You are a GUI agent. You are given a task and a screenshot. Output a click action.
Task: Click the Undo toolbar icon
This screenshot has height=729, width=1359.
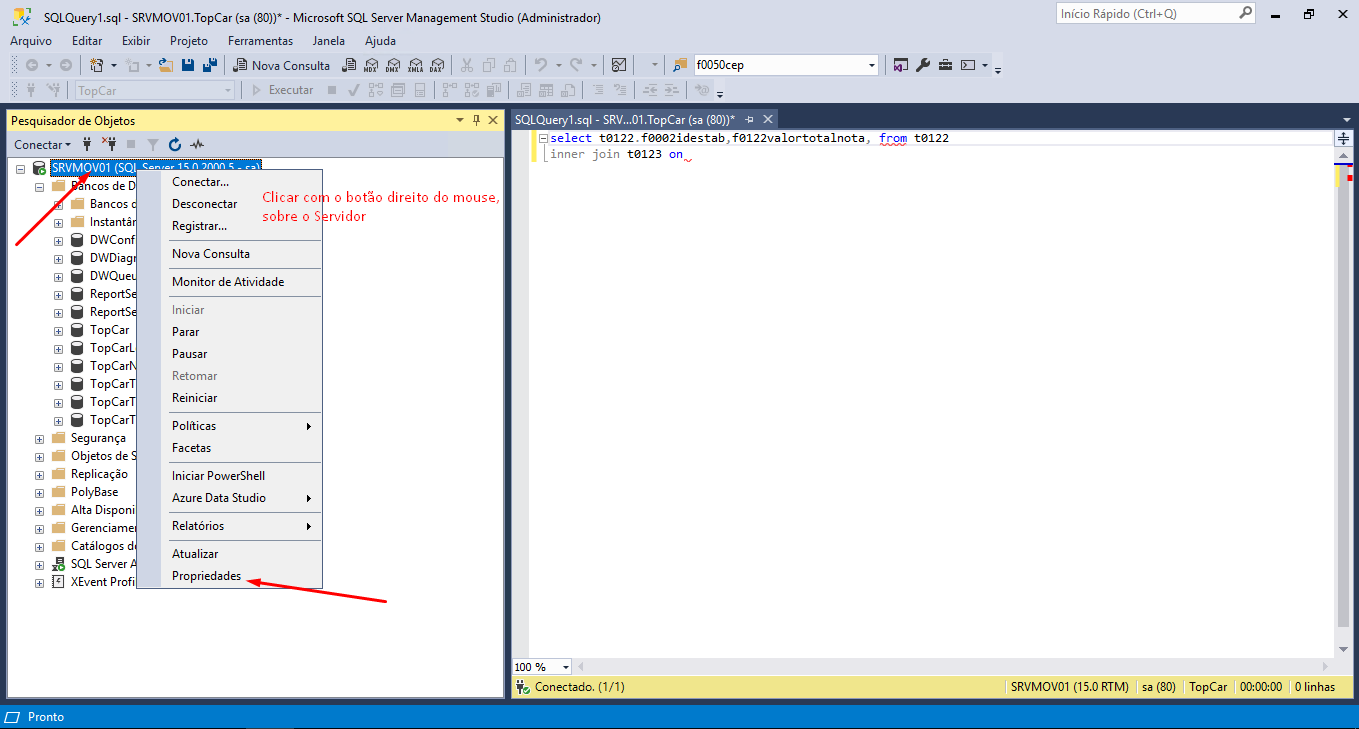click(x=541, y=65)
